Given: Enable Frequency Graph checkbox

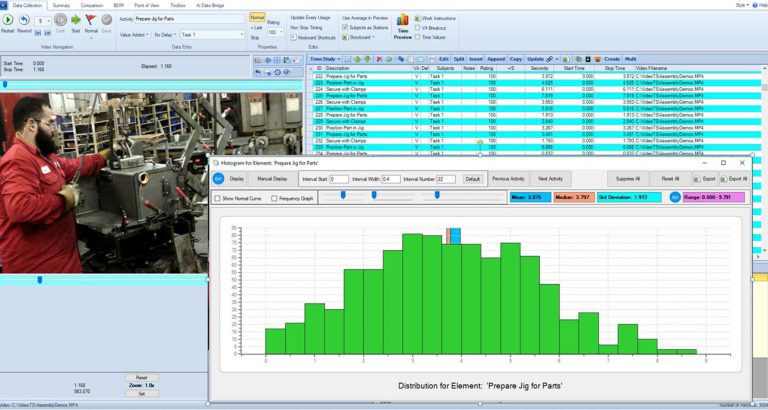Looking at the screenshot, I should tap(274, 198).
